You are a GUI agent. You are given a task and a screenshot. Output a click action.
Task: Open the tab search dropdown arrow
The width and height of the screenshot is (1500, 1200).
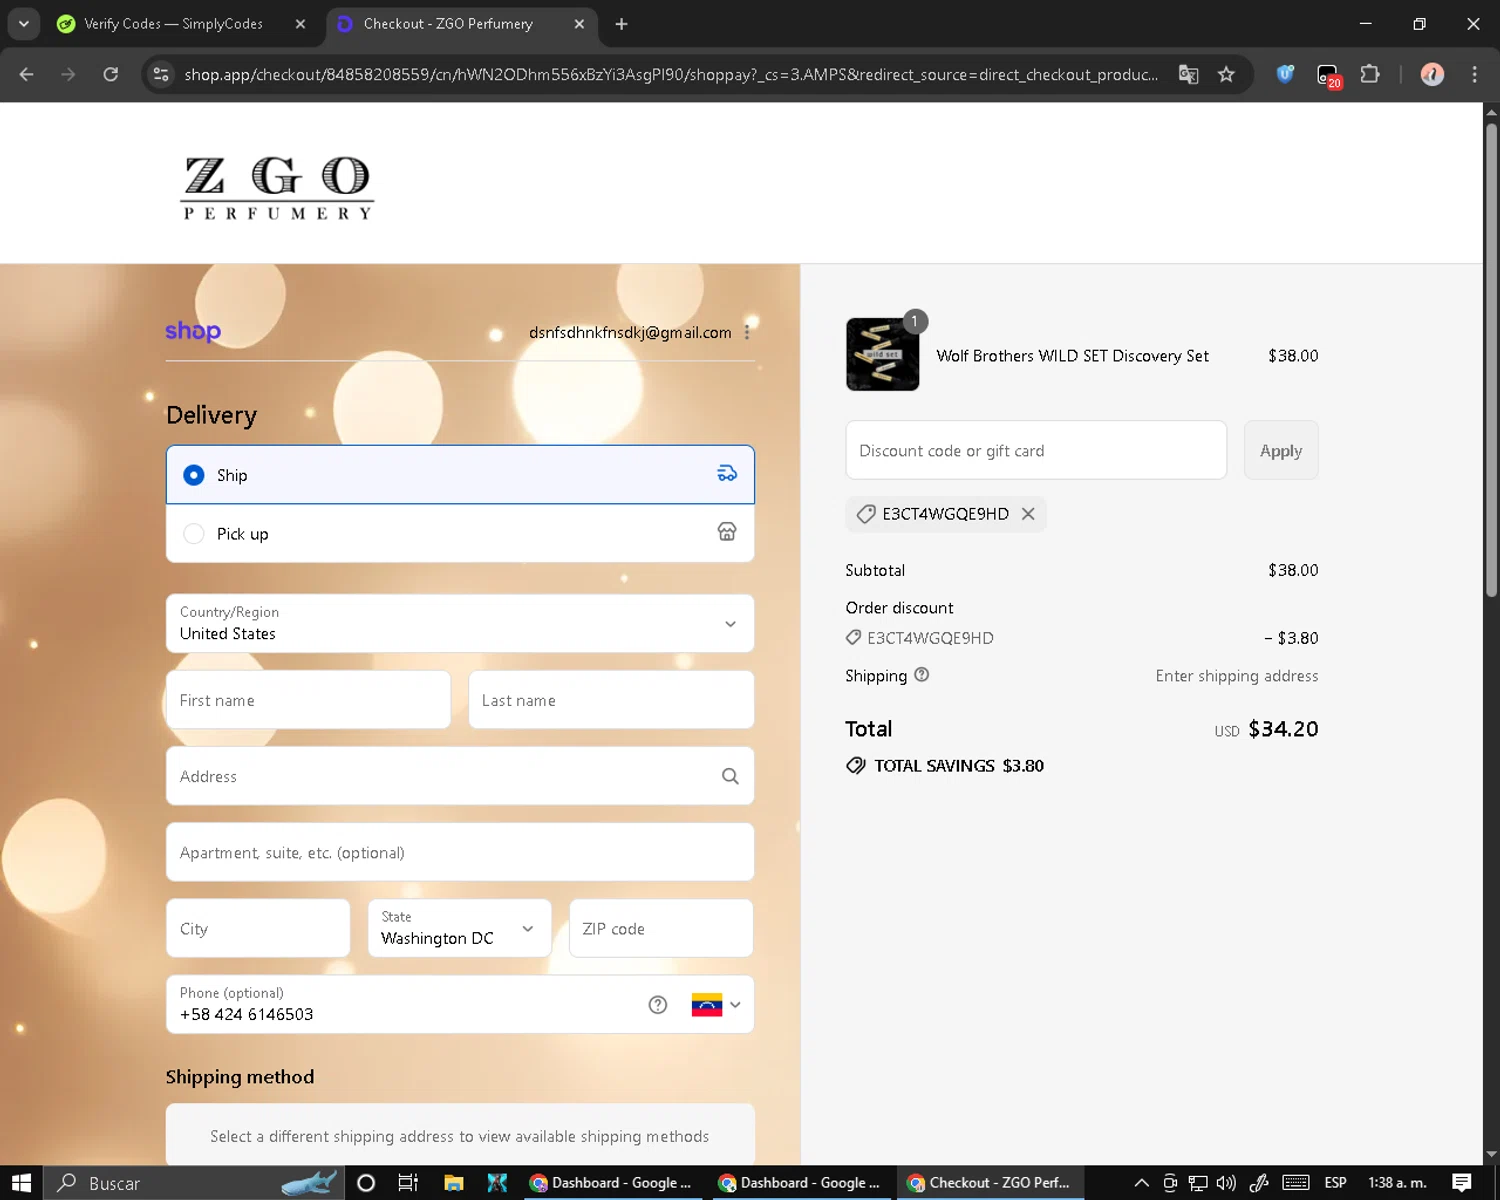tap(23, 24)
